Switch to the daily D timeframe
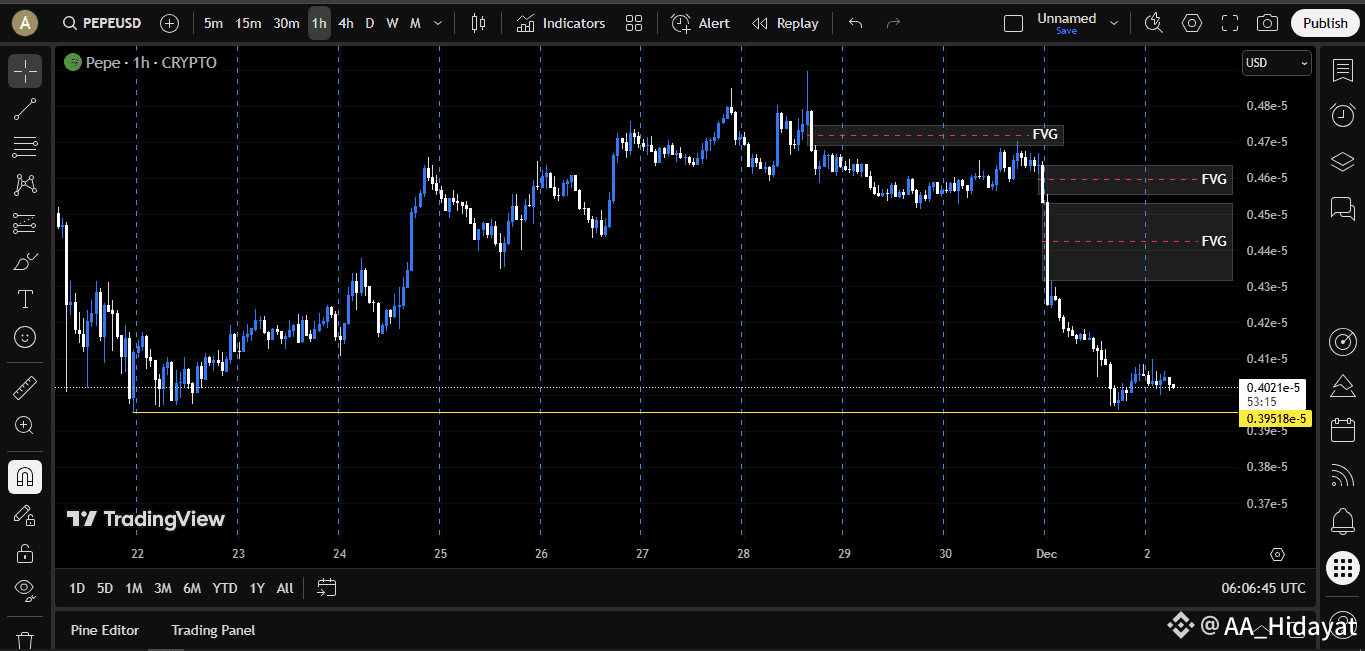The width and height of the screenshot is (1365, 651). 369,23
